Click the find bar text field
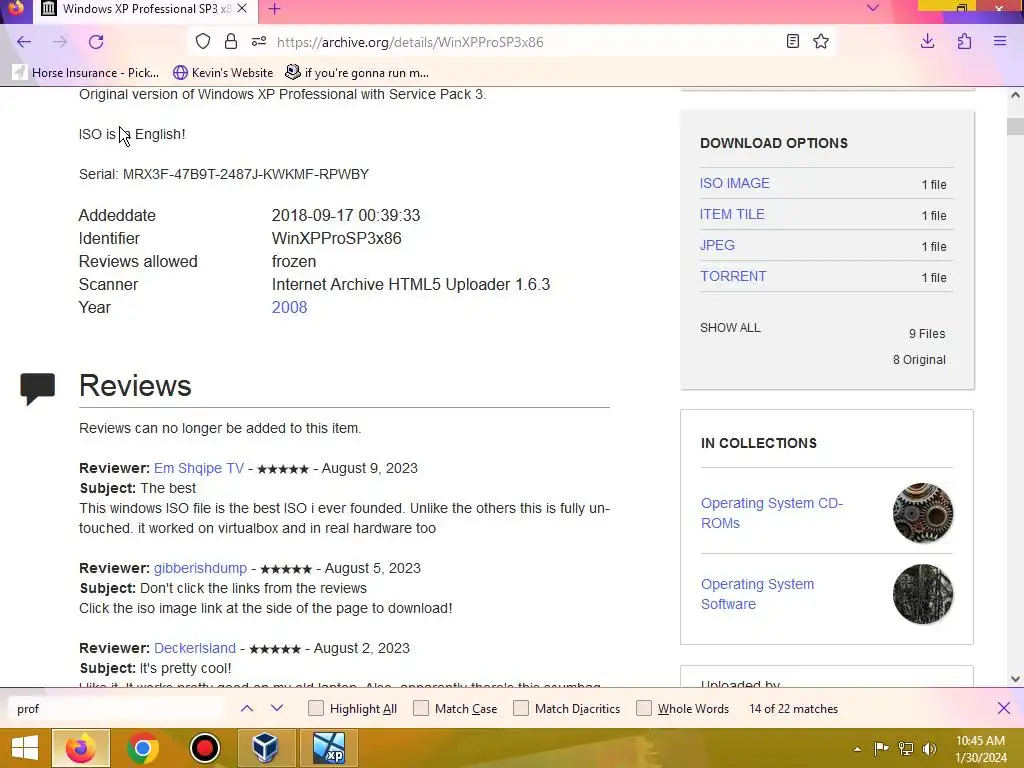 pyautogui.click(x=116, y=709)
